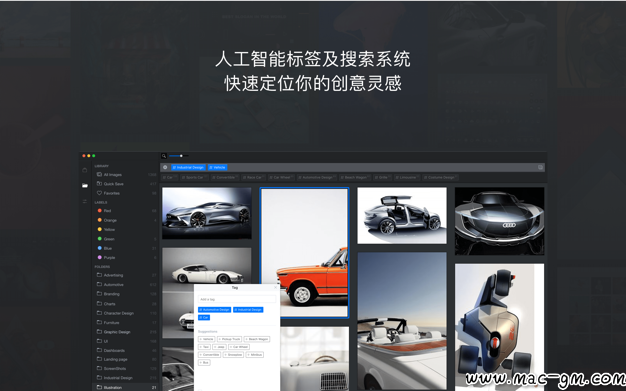Add the Pickup Truck suggested tag
Viewport: 626px width, 391px height.
tap(230, 339)
